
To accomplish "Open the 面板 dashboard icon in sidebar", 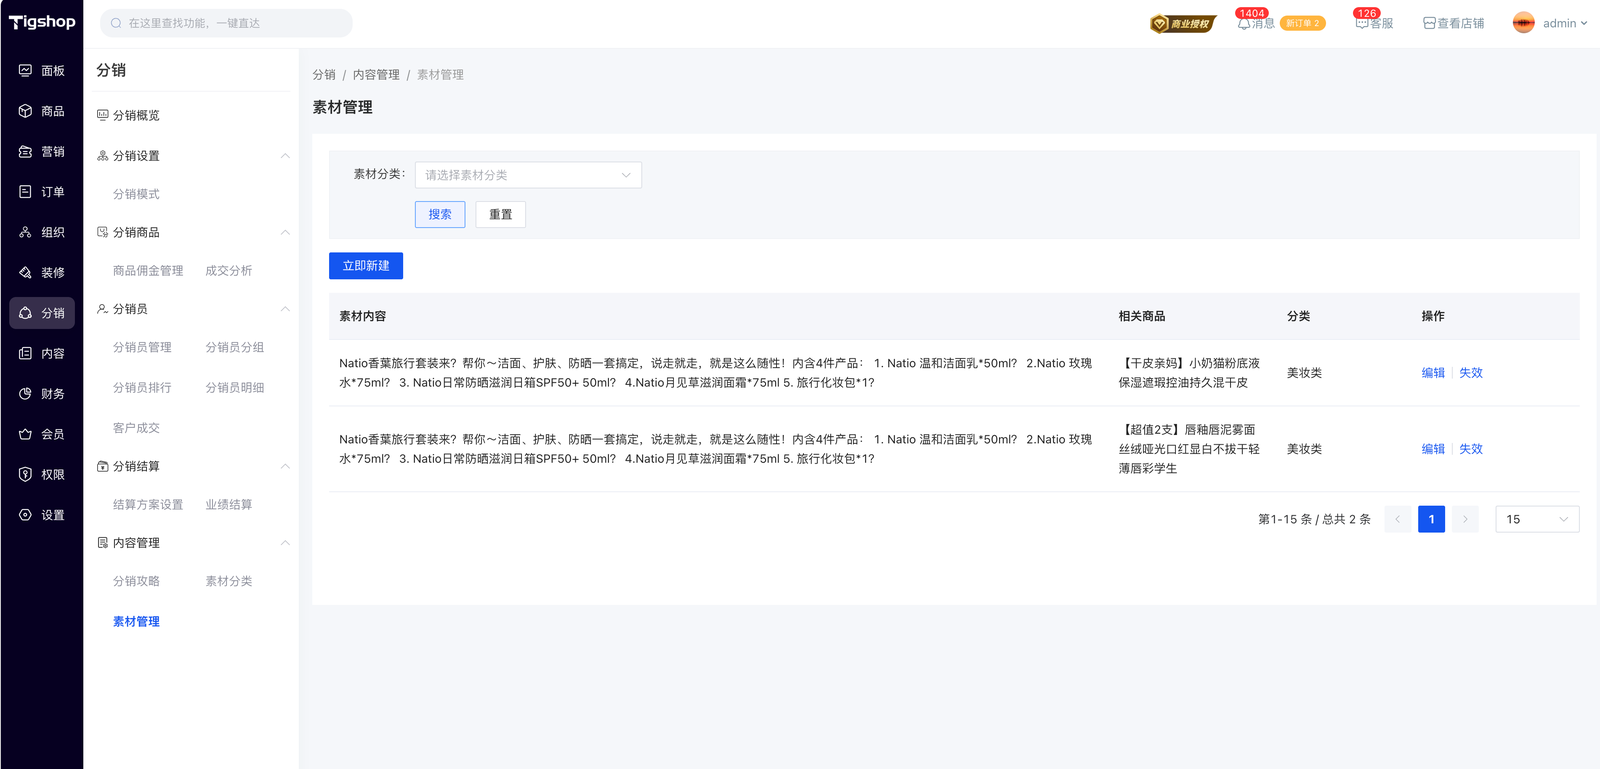I will tap(26, 71).
